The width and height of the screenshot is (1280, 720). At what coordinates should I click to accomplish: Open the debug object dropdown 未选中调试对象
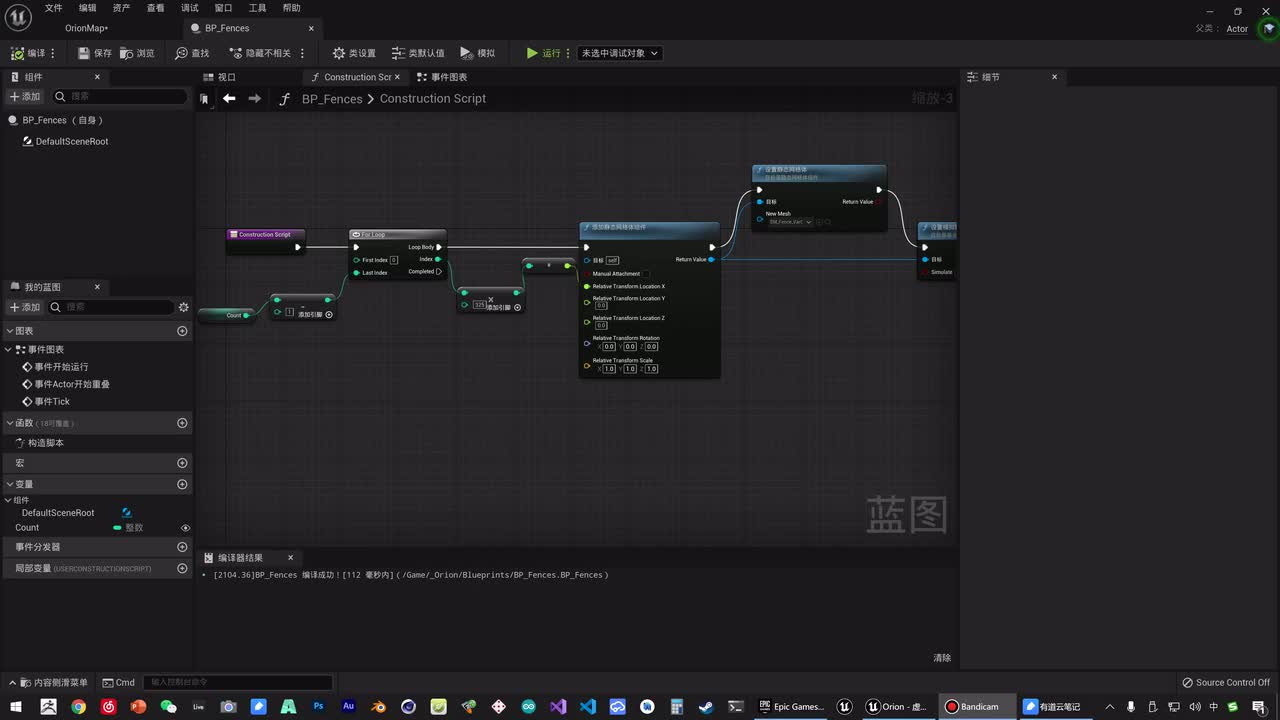(620, 53)
